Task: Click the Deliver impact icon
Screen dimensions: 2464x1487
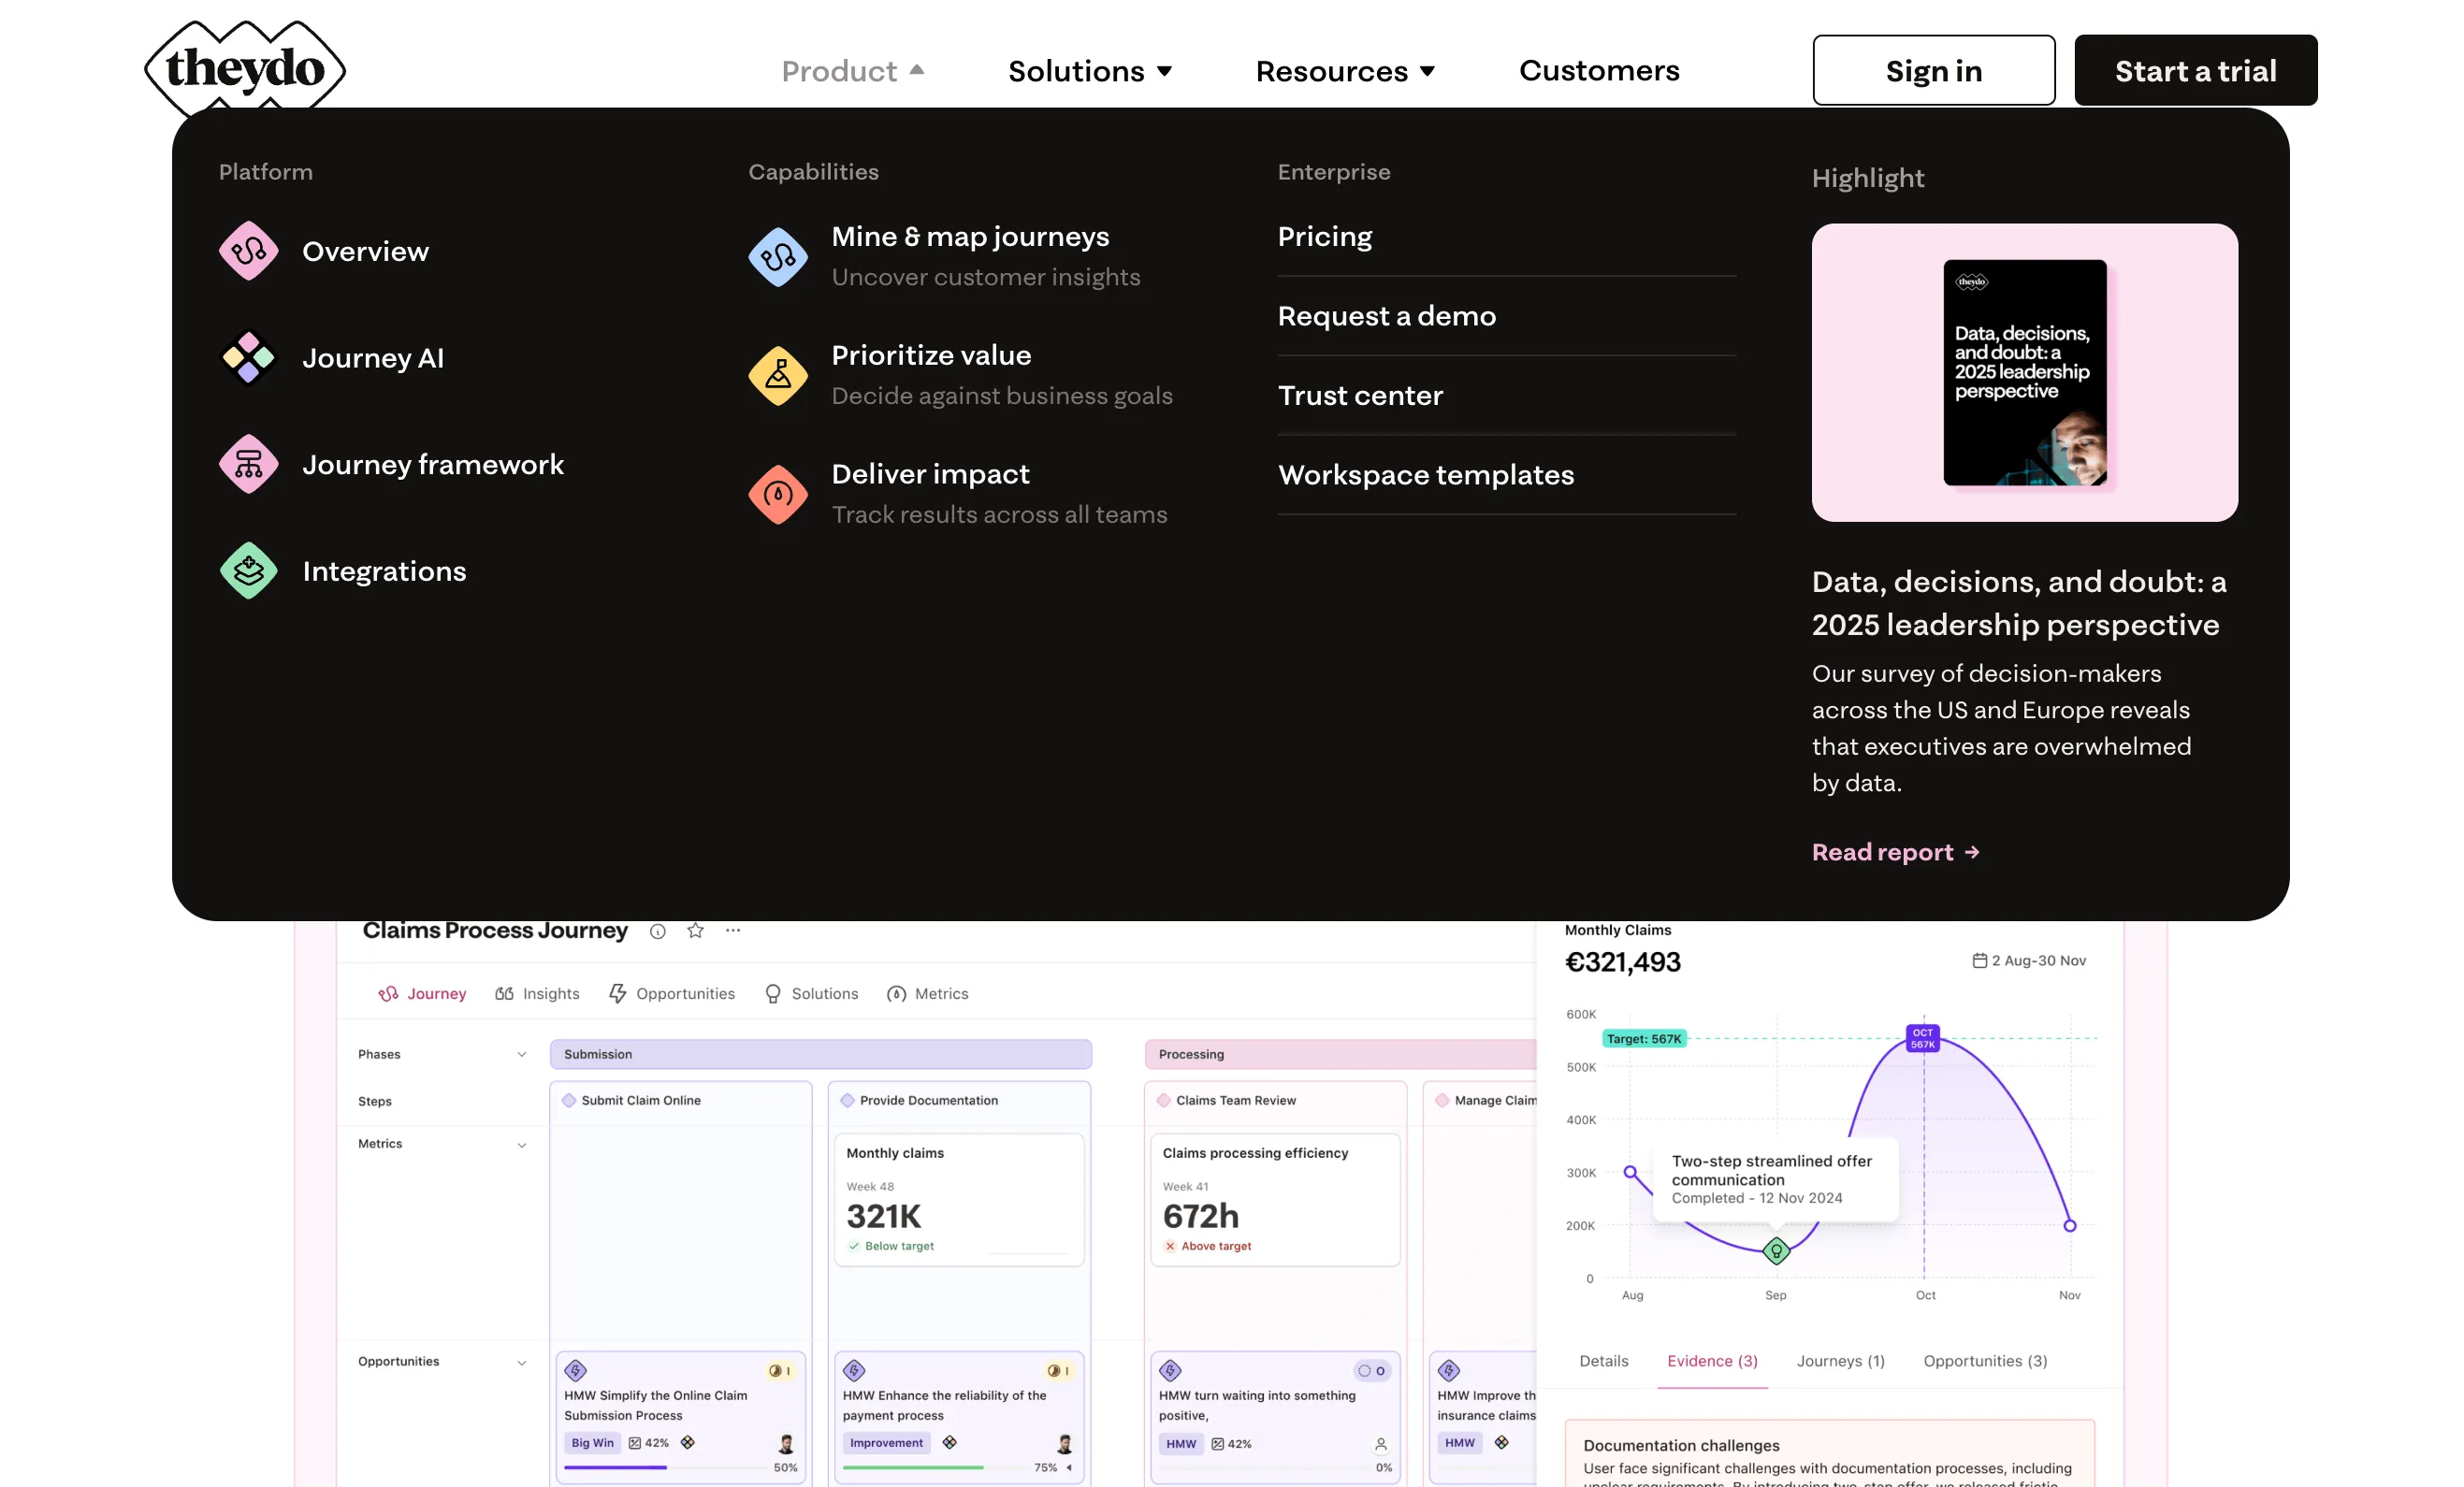Action: click(x=778, y=494)
